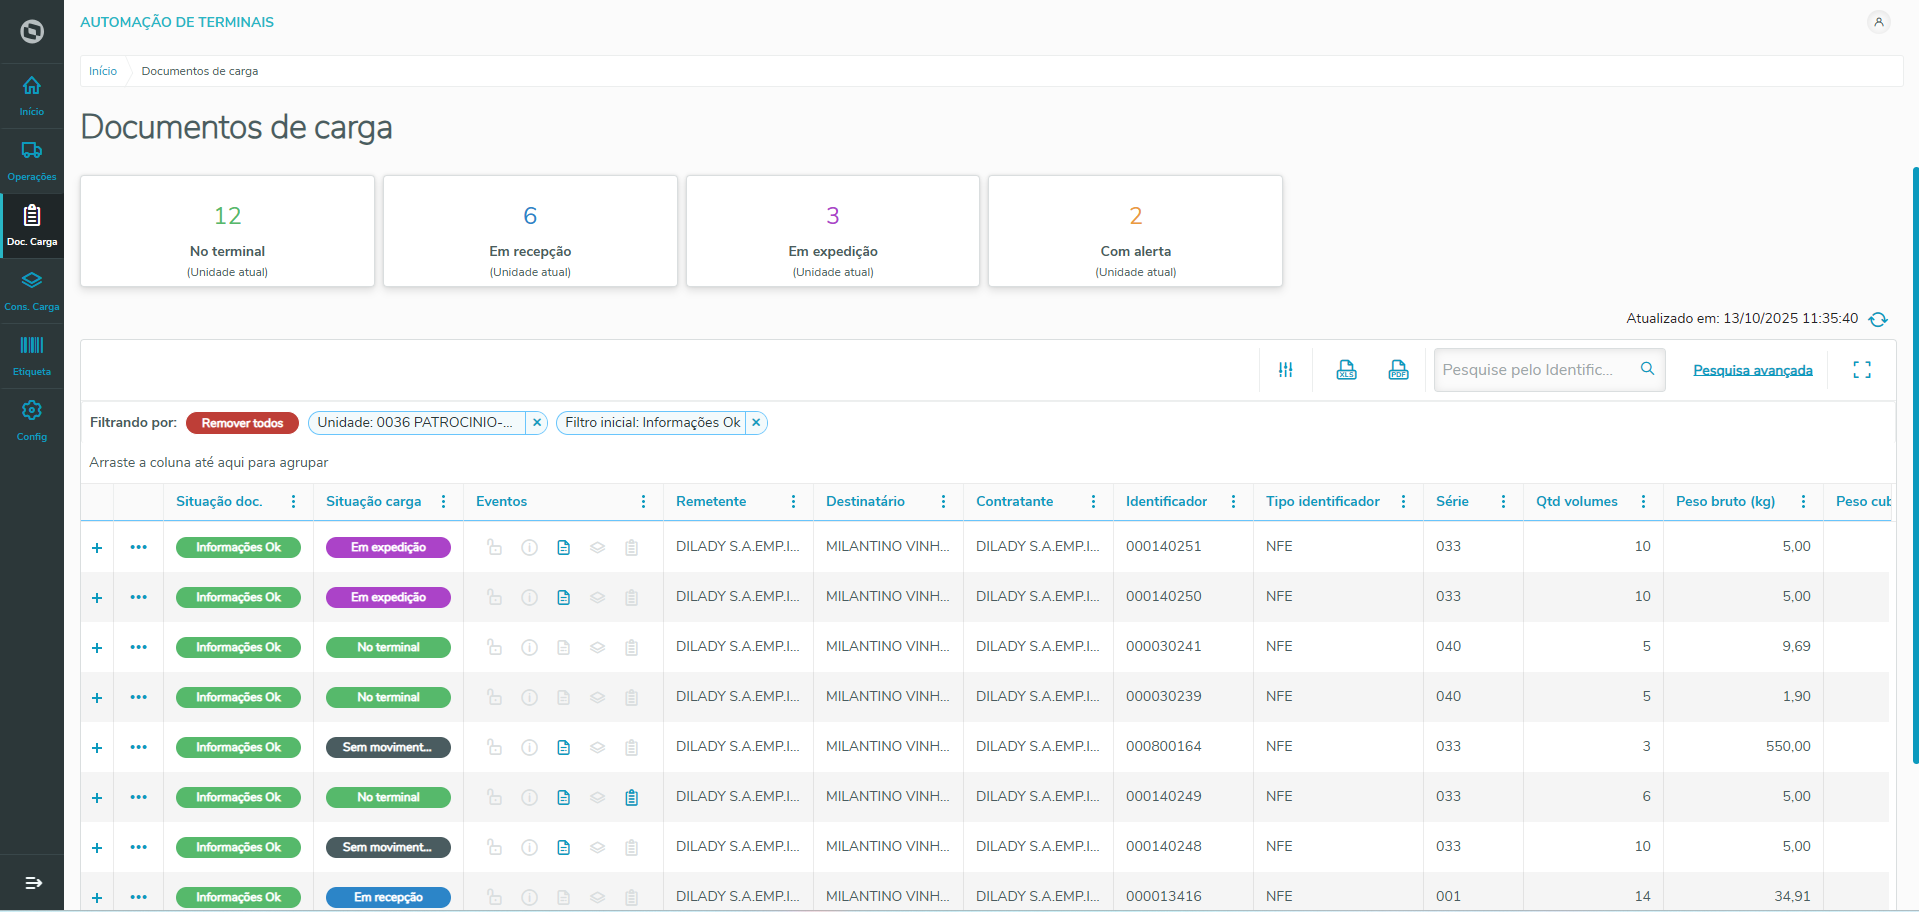Open row actions for 000140250
Image resolution: width=1919 pixels, height=912 pixels.
[x=138, y=597]
